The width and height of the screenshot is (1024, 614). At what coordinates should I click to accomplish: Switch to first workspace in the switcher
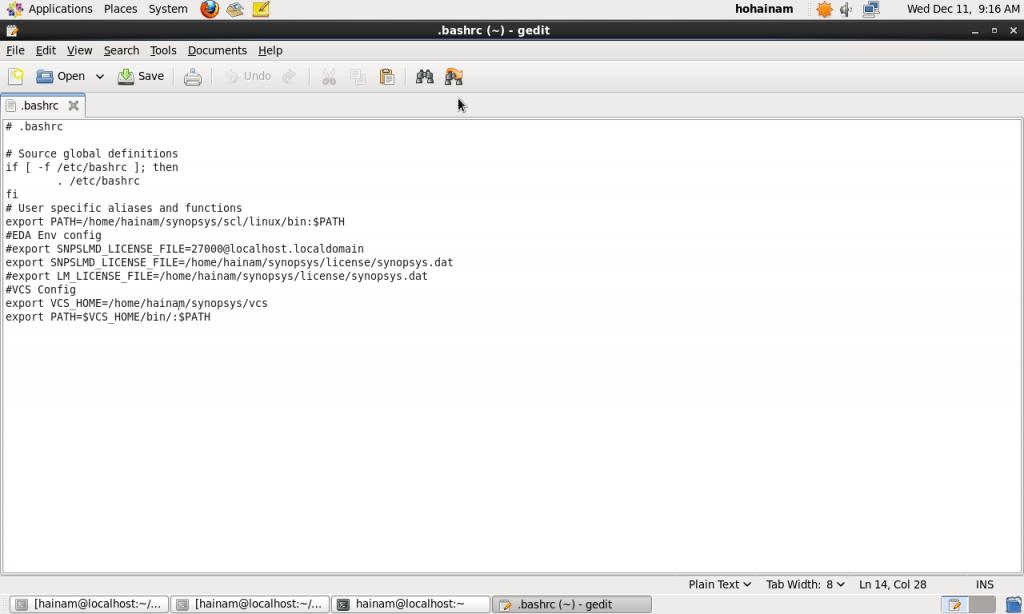(955, 604)
